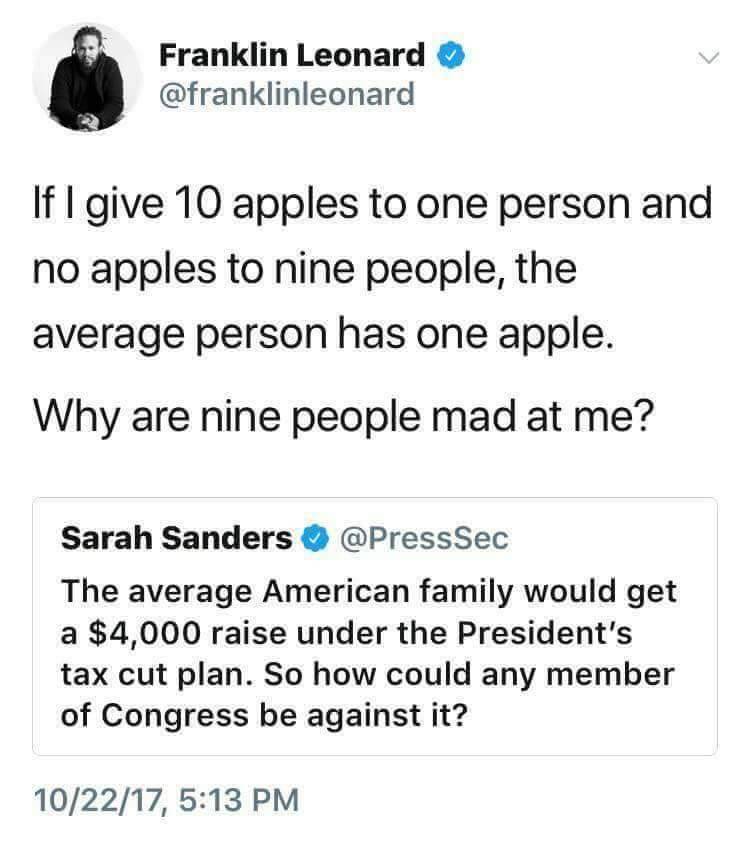Image resolution: width=750 pixels, height=844 pixels.
Task: Click the 'no apples to nine people' line
Action: click(305, 270)
